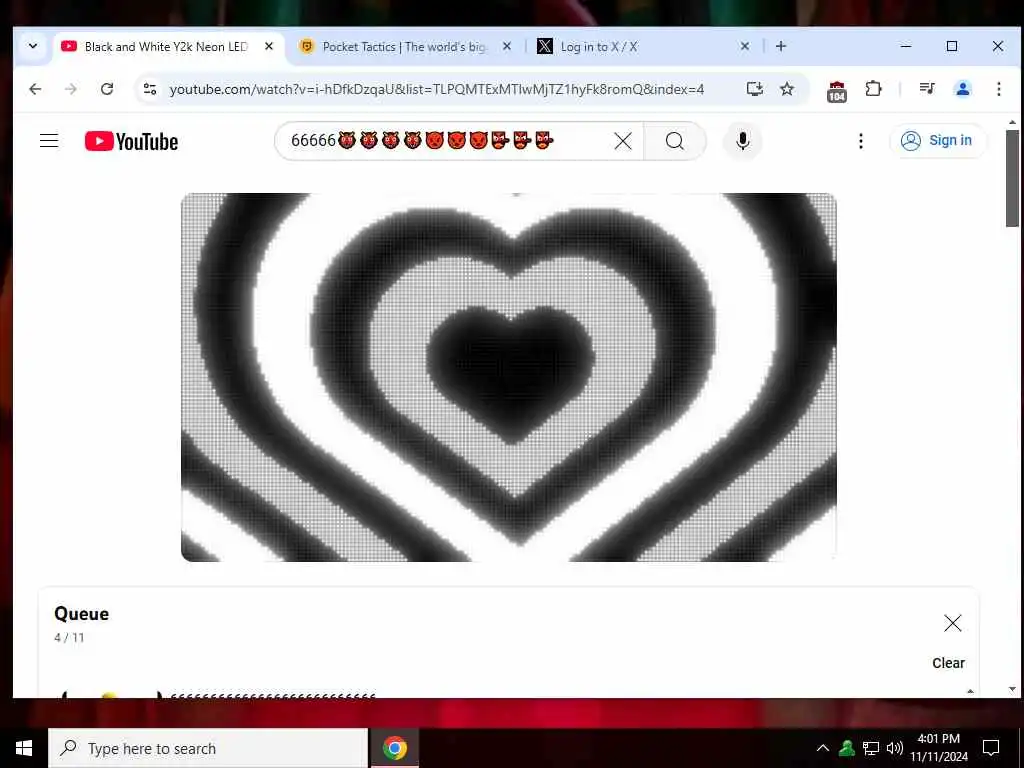Image resolution: width=1024 pixels, height=768 pixels.
Task: Close the Log in to X tab
Action: (744, 46)
